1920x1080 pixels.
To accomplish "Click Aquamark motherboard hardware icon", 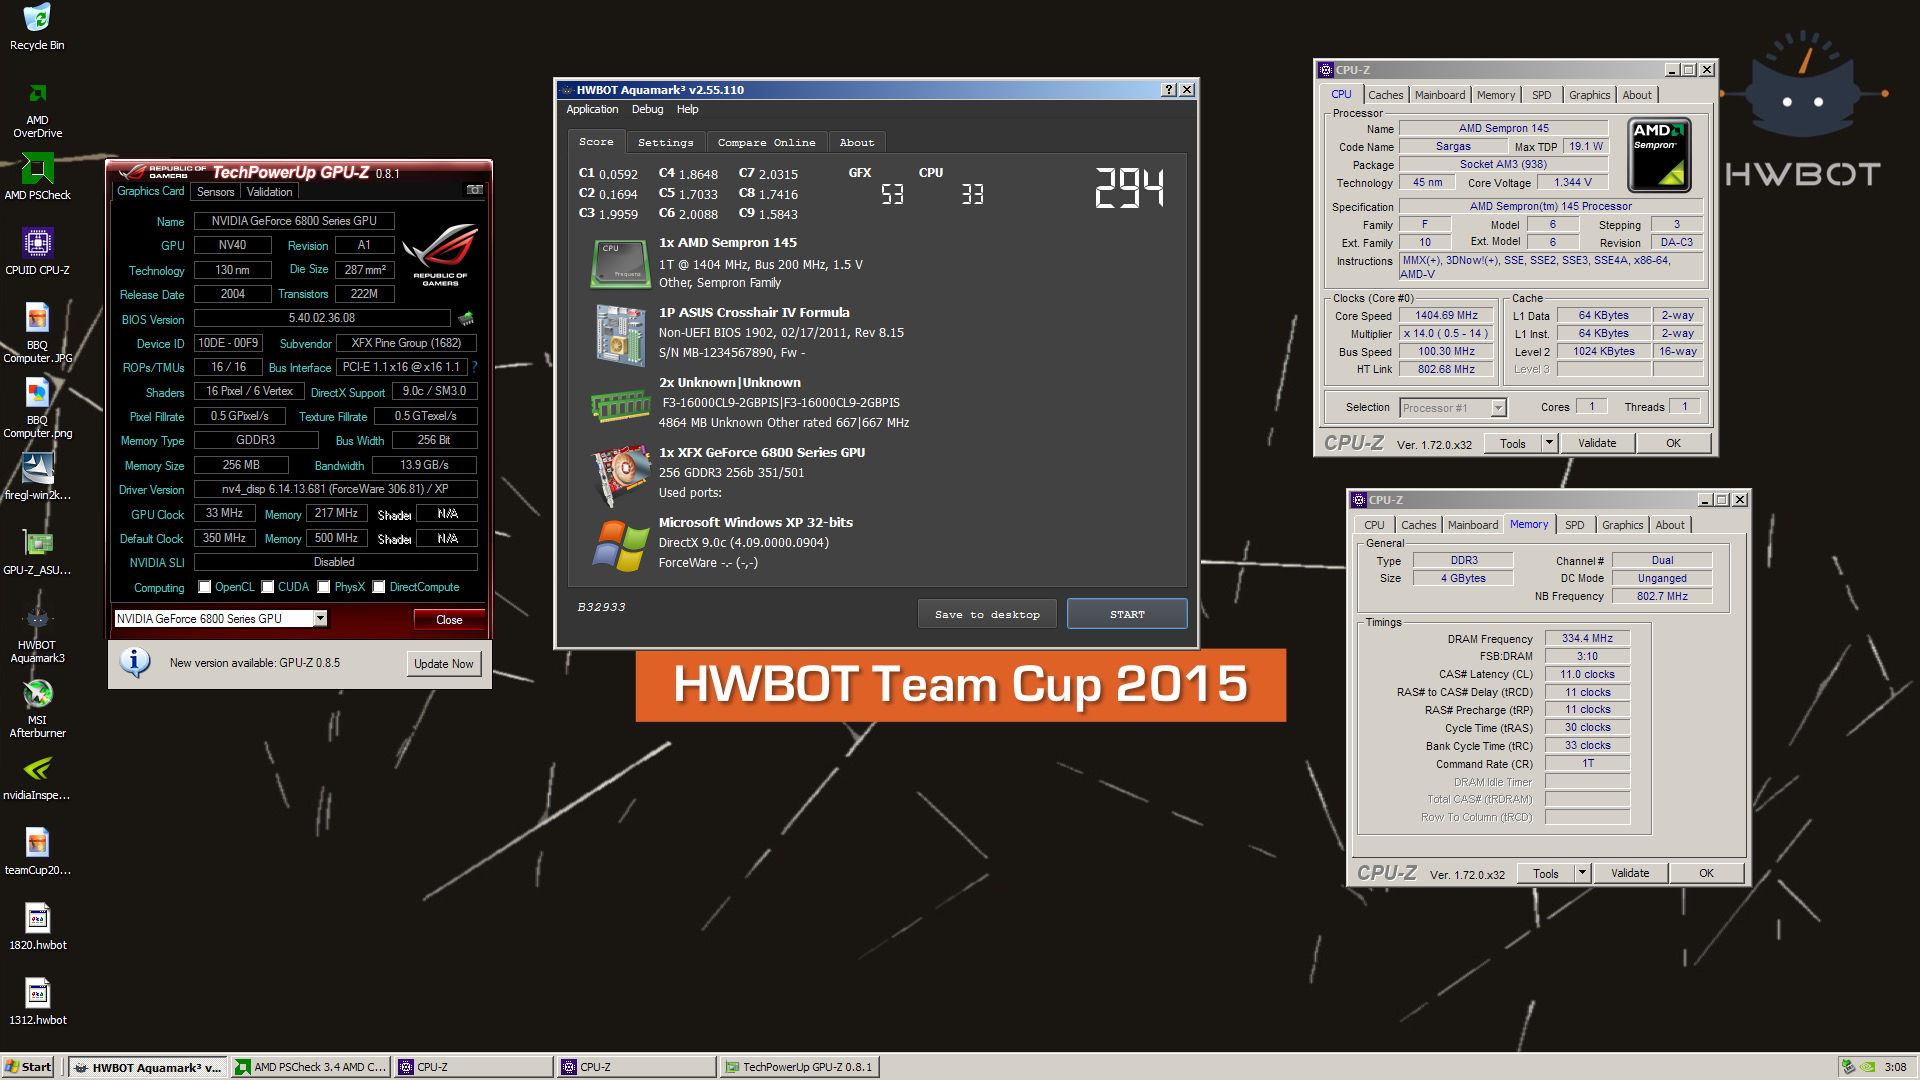I will [620, 335].
